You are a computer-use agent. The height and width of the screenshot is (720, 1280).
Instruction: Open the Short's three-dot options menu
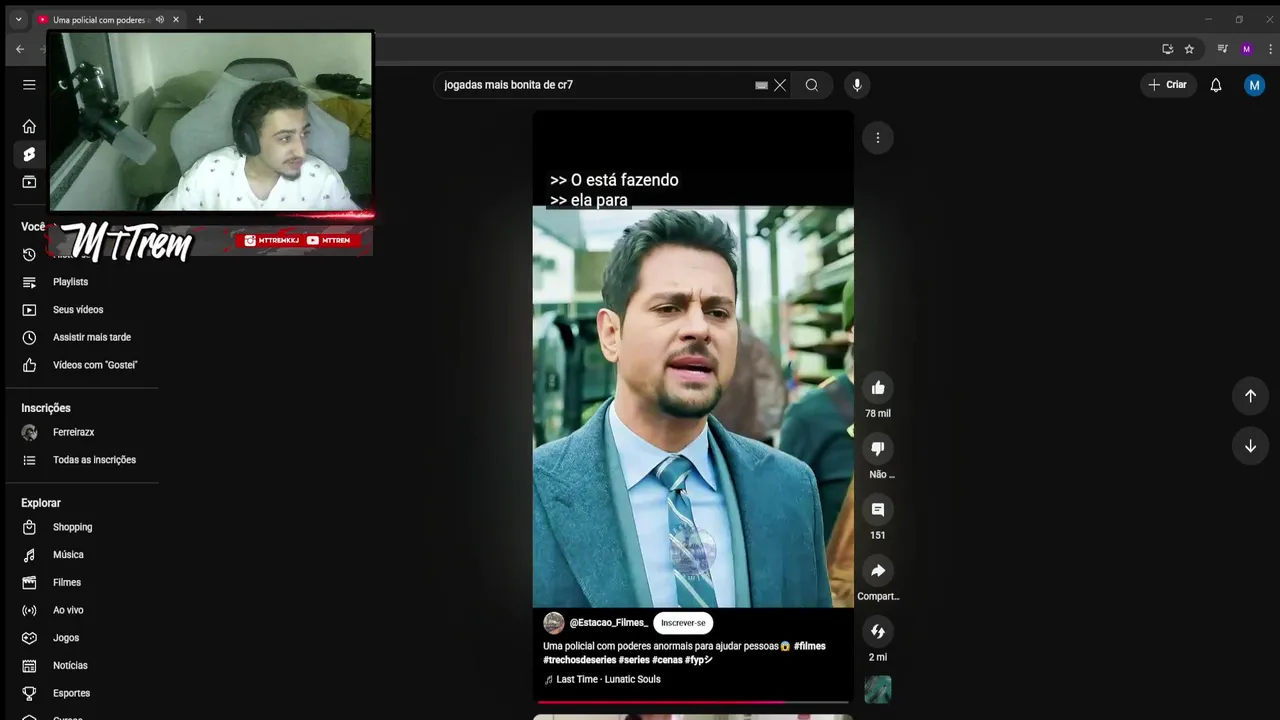[x=878, y=138]
